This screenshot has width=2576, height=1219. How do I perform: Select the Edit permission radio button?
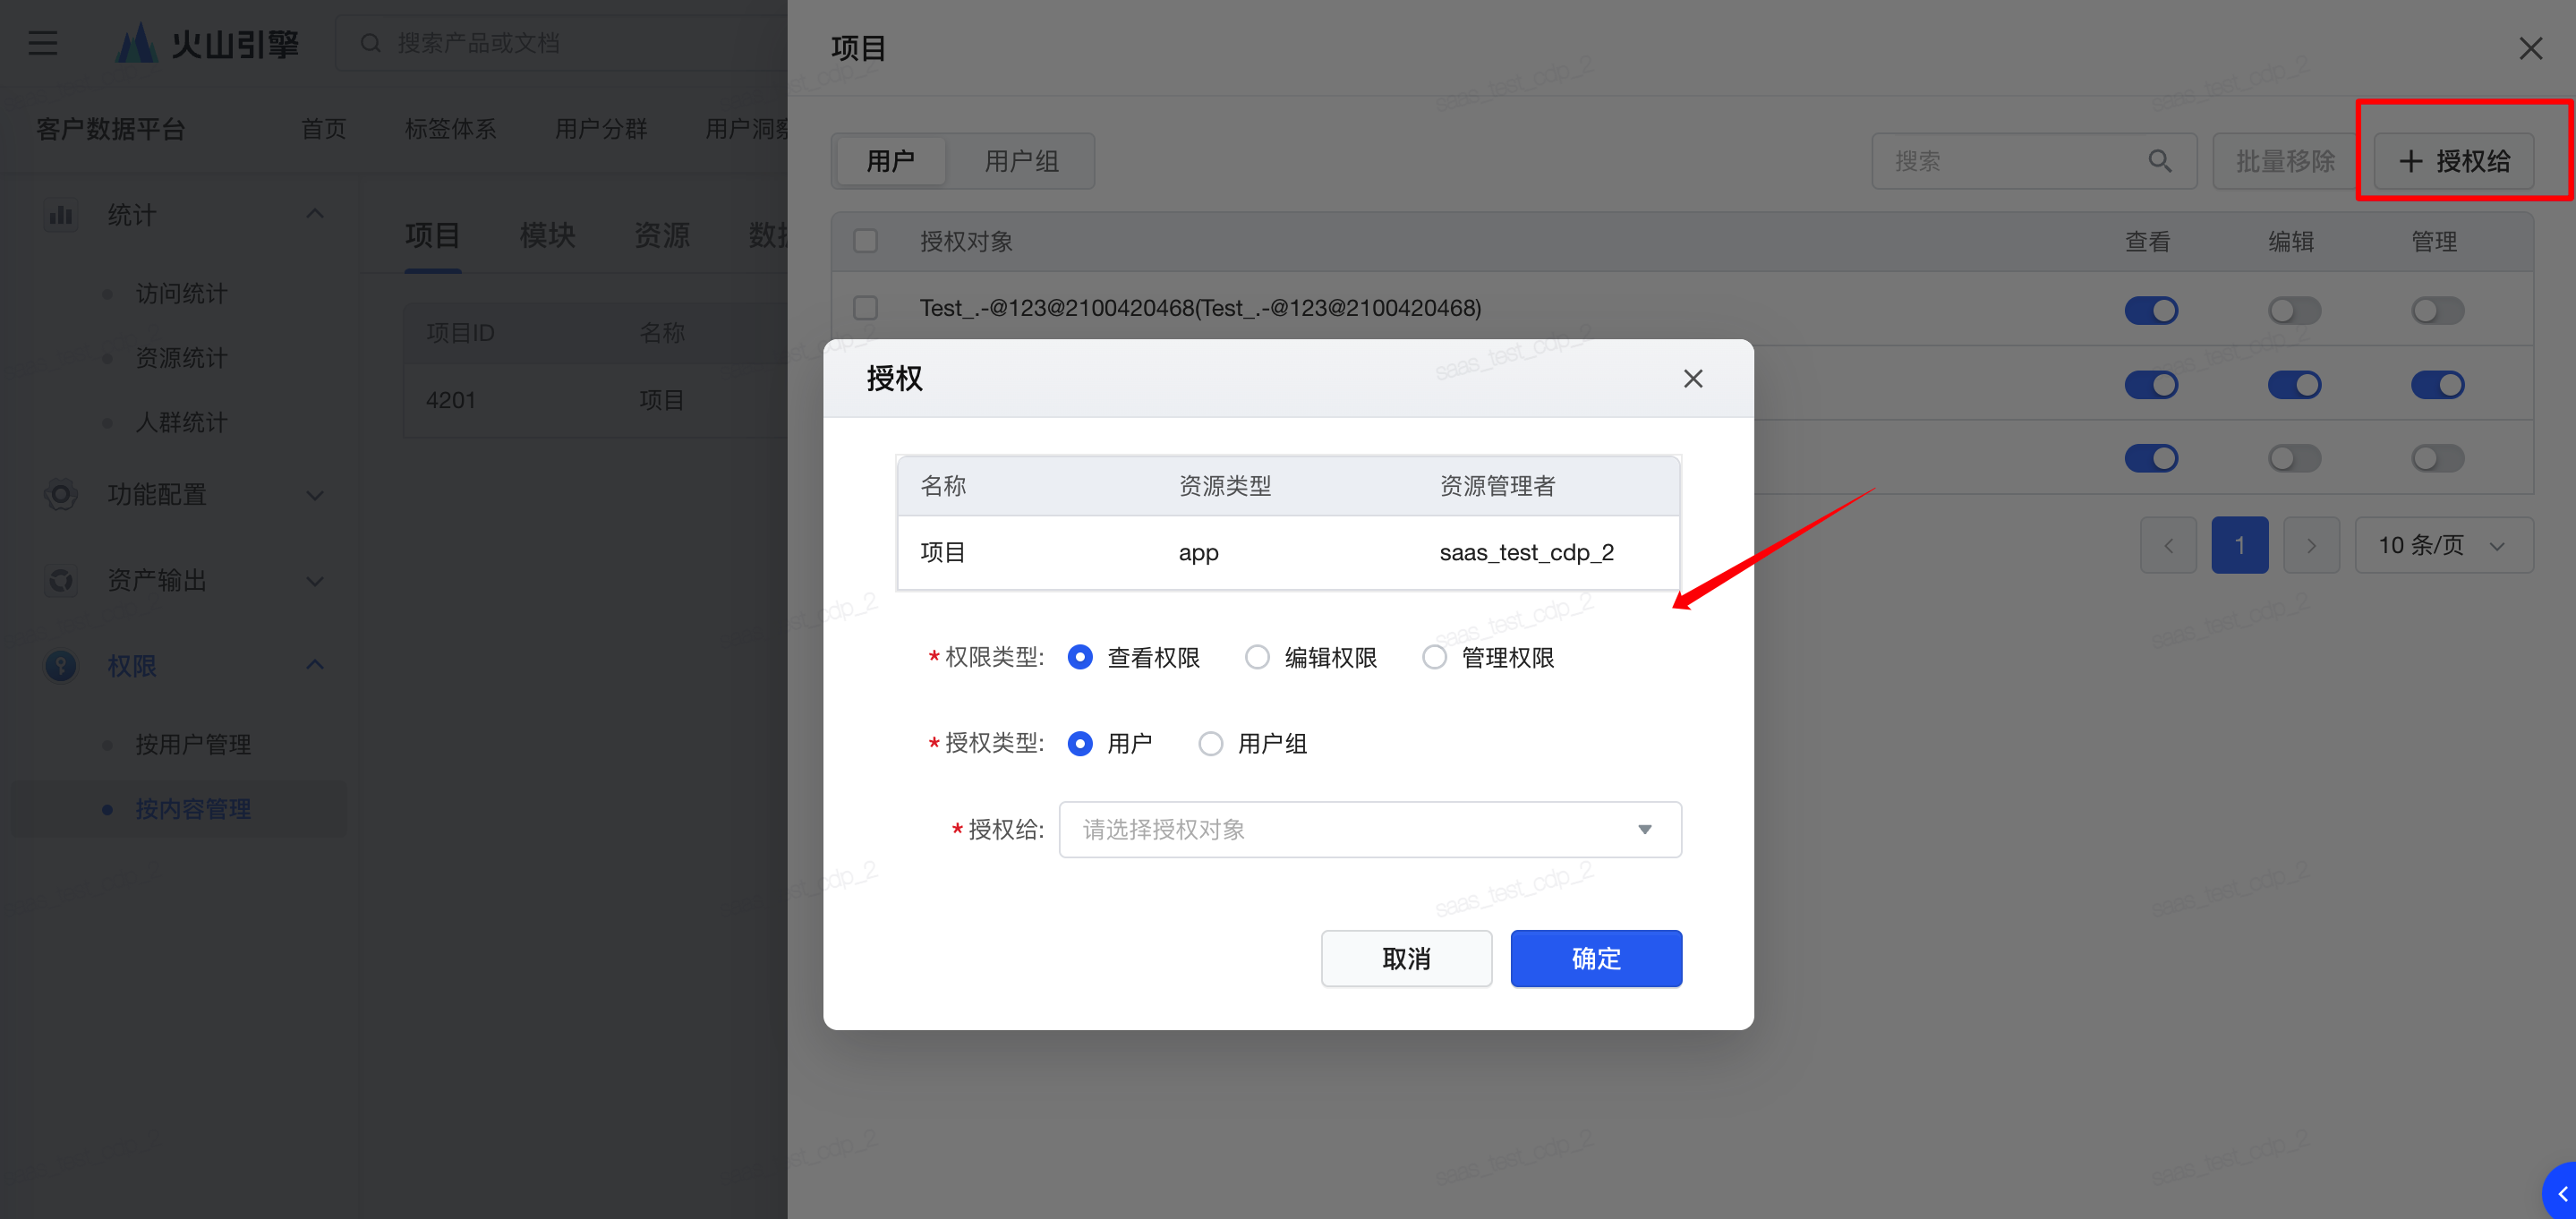click(x=1257, y=657)
